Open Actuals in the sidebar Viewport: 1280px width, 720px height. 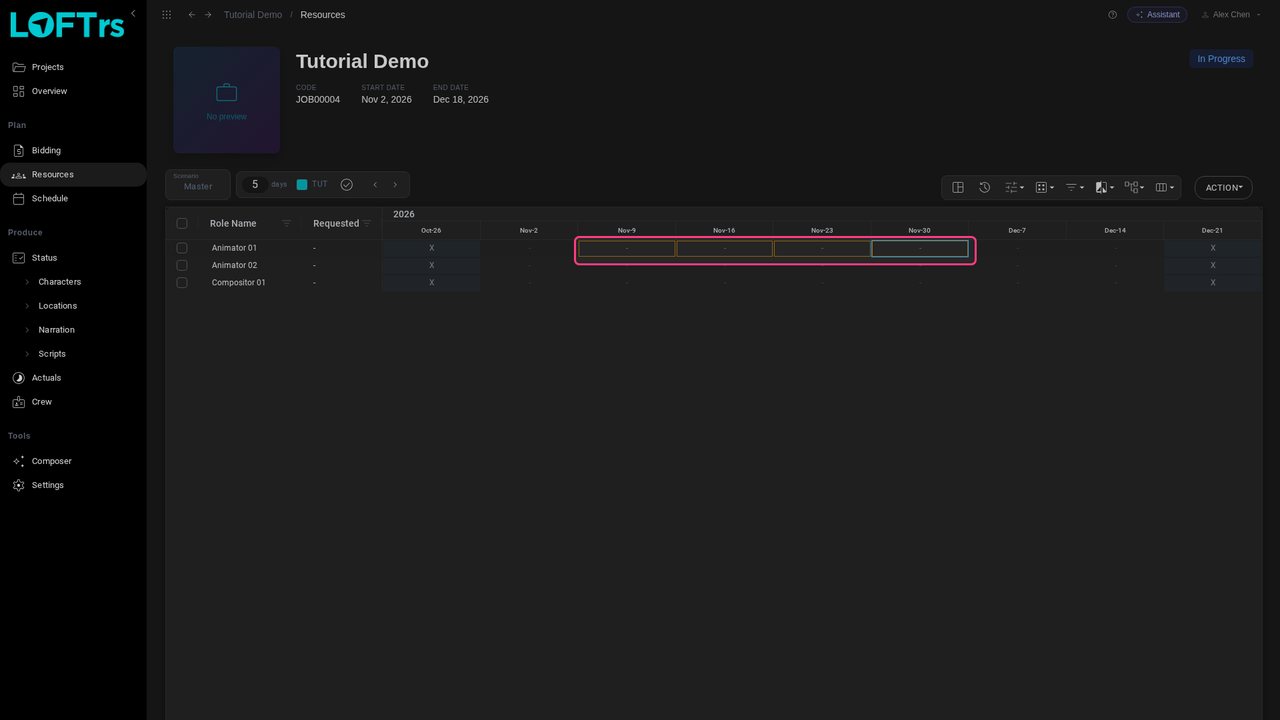[73, 378]
